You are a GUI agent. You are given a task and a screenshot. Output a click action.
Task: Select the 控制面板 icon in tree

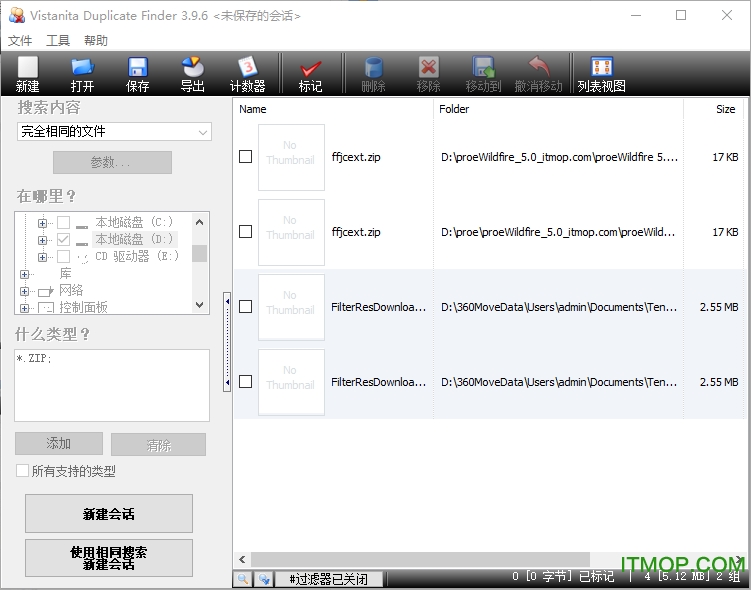(x=46, y=307)
